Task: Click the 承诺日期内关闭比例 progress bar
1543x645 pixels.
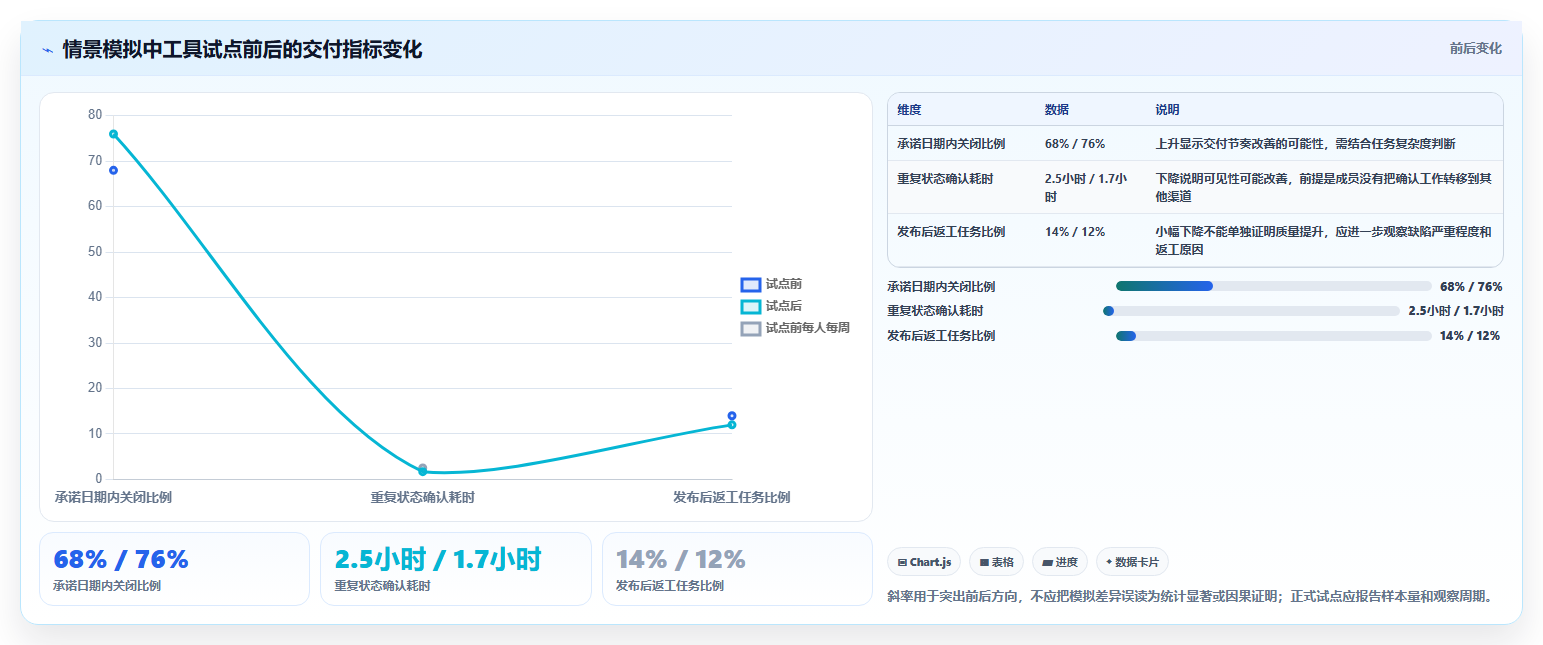Action: [1274, 286]
